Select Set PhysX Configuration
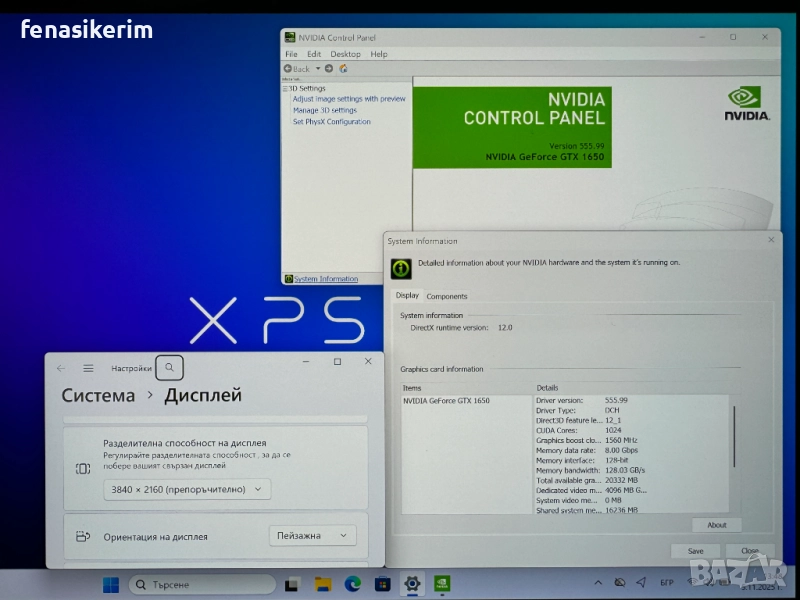The height and width of the screenshot is (600, 800). (332, 121)
